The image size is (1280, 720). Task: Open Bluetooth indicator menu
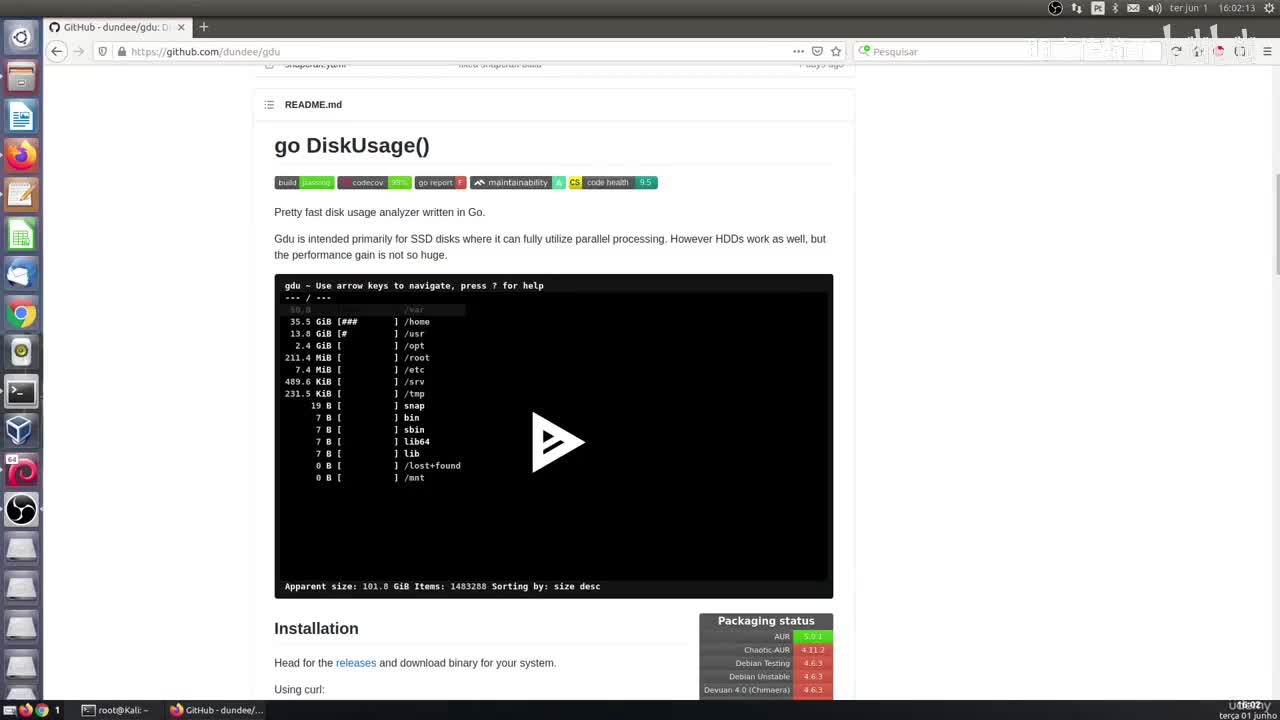point(1115,8)
